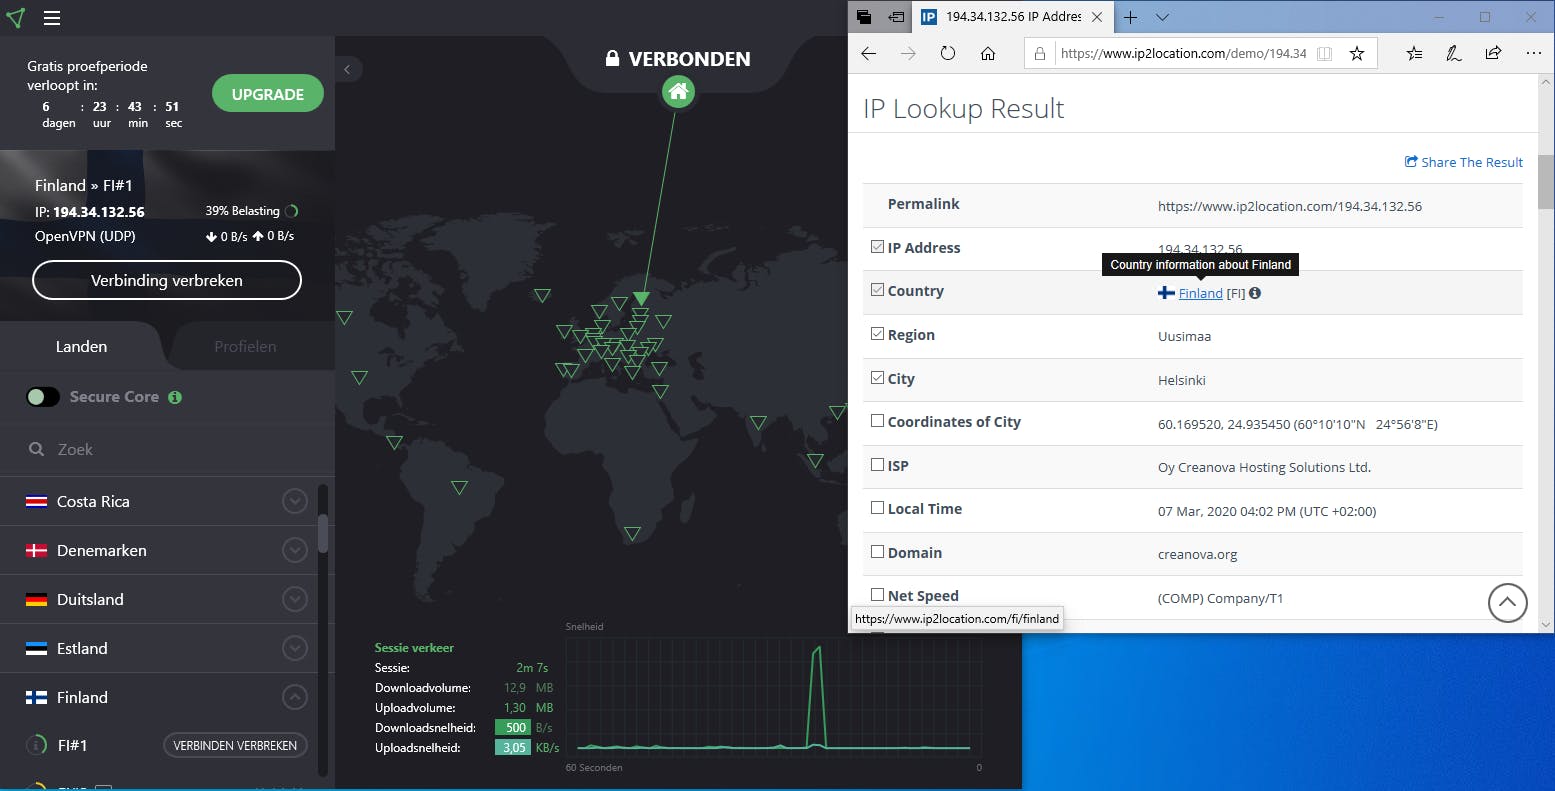Set these Edge tabs aside
1555x791 pixels.
896,17
